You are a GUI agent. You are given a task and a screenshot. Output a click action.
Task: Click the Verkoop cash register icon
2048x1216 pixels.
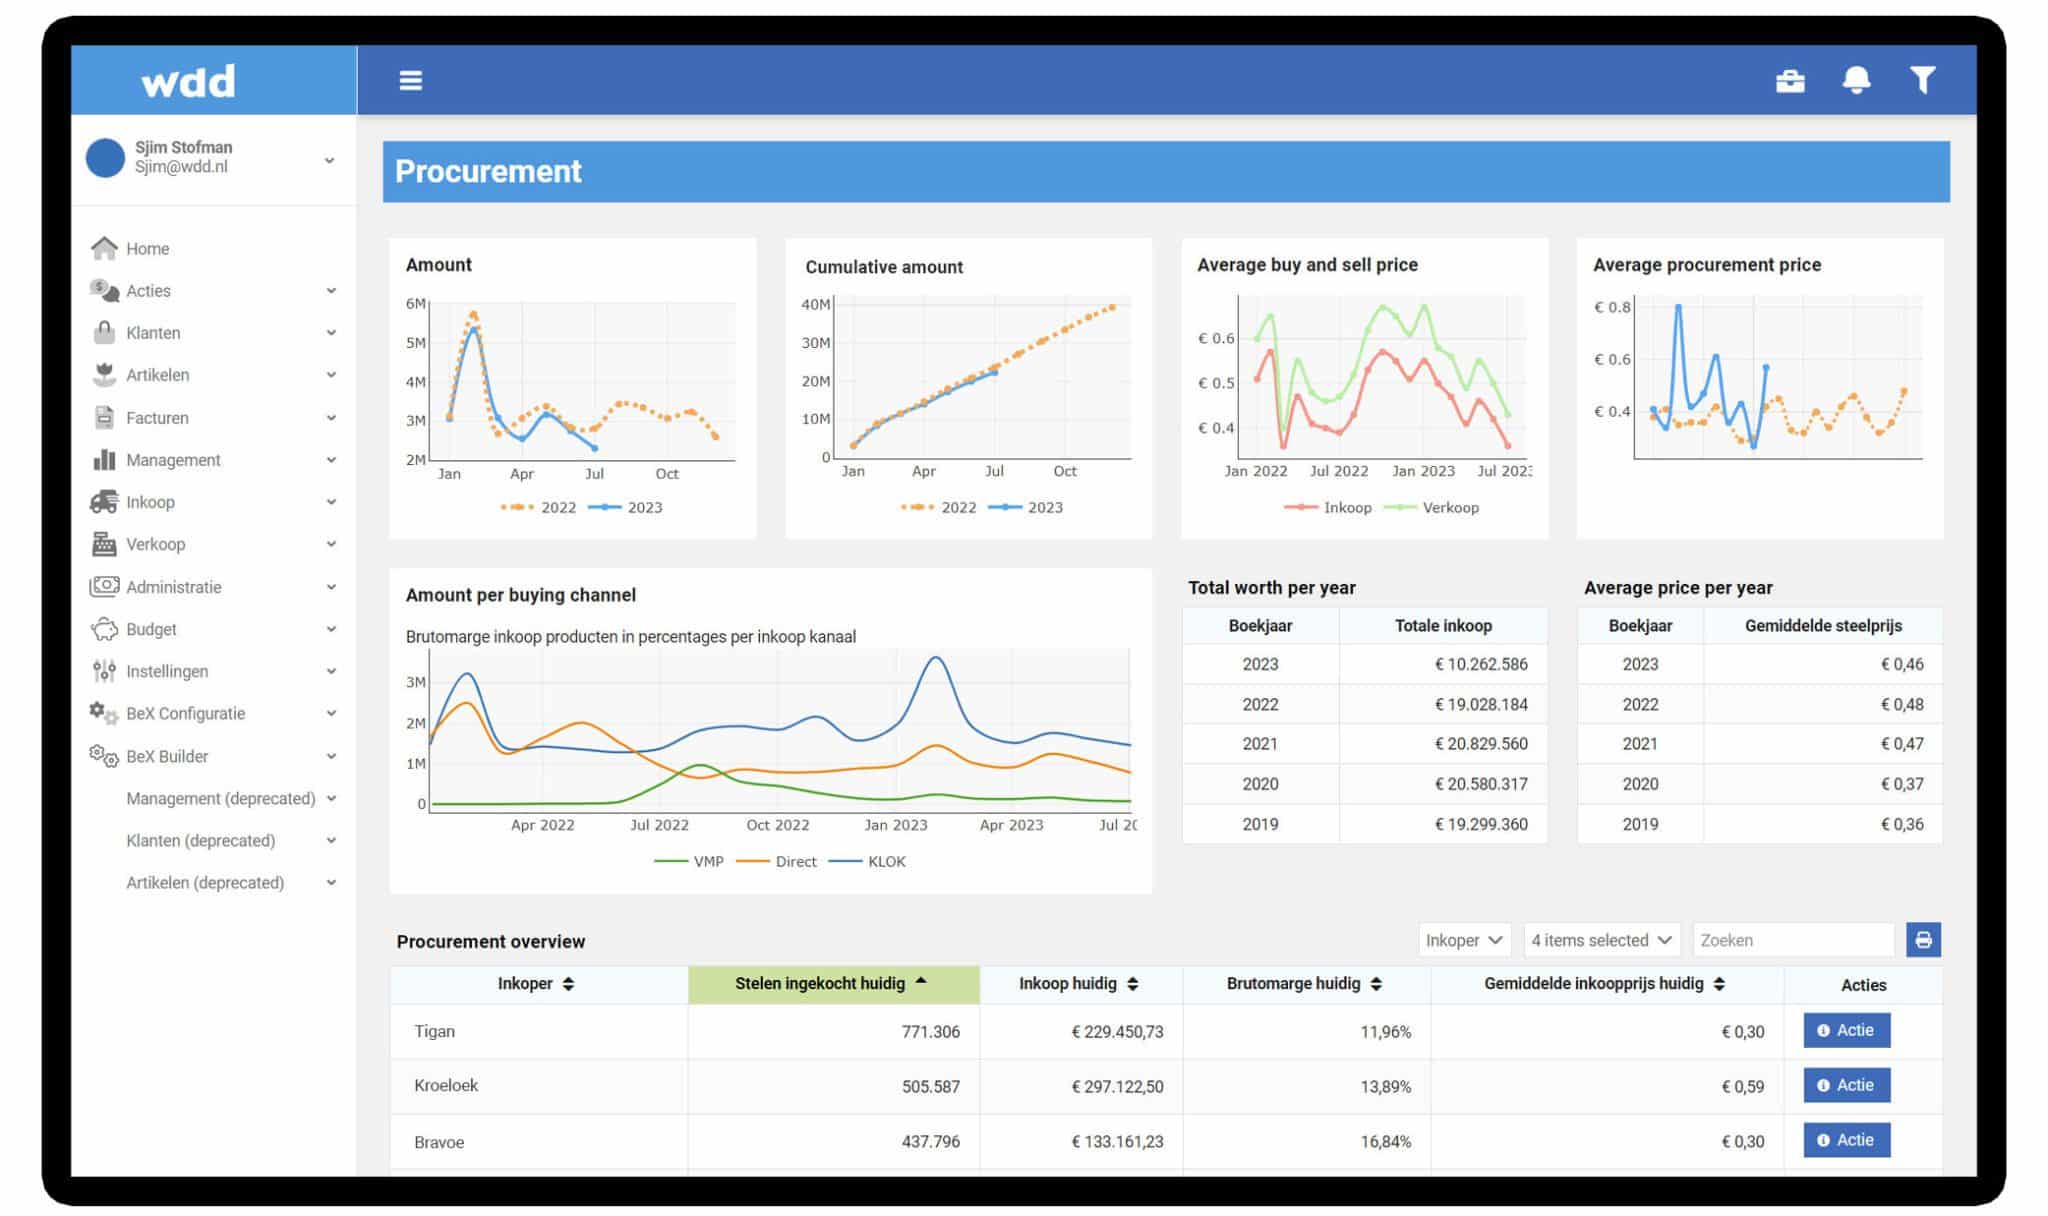tap(104, 544)
